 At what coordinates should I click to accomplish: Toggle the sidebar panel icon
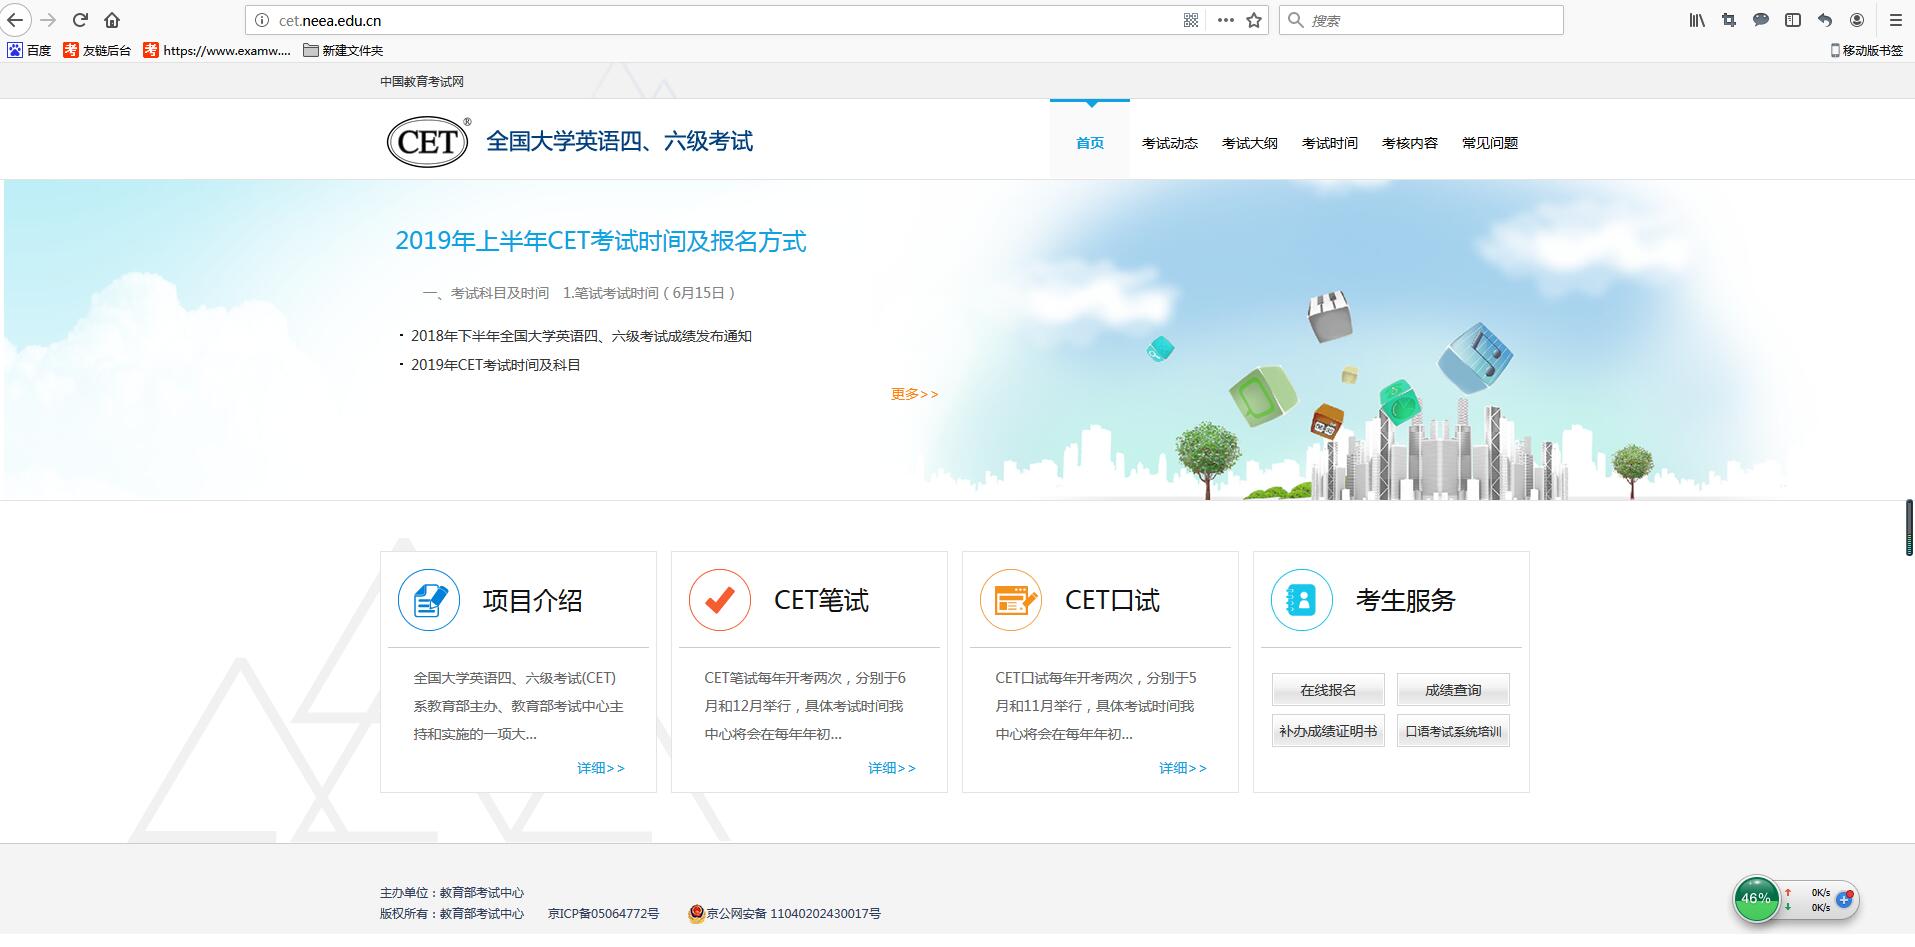1793,20
